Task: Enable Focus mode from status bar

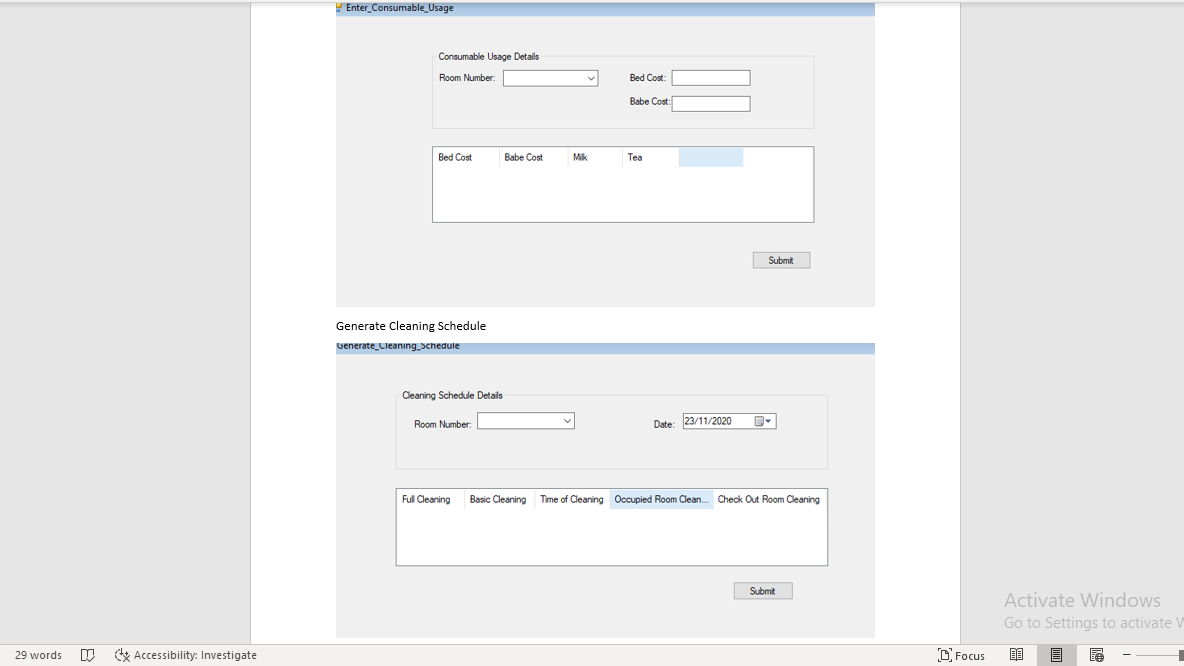Action: (961, 655)
